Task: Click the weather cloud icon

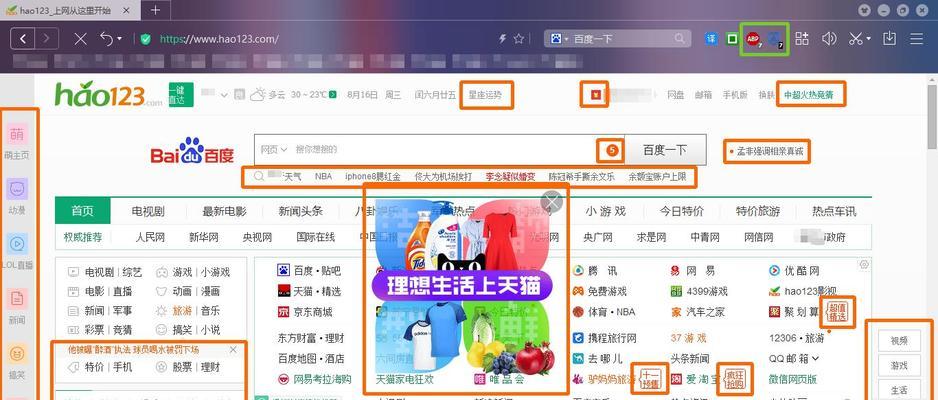Action: click(258, 94)
